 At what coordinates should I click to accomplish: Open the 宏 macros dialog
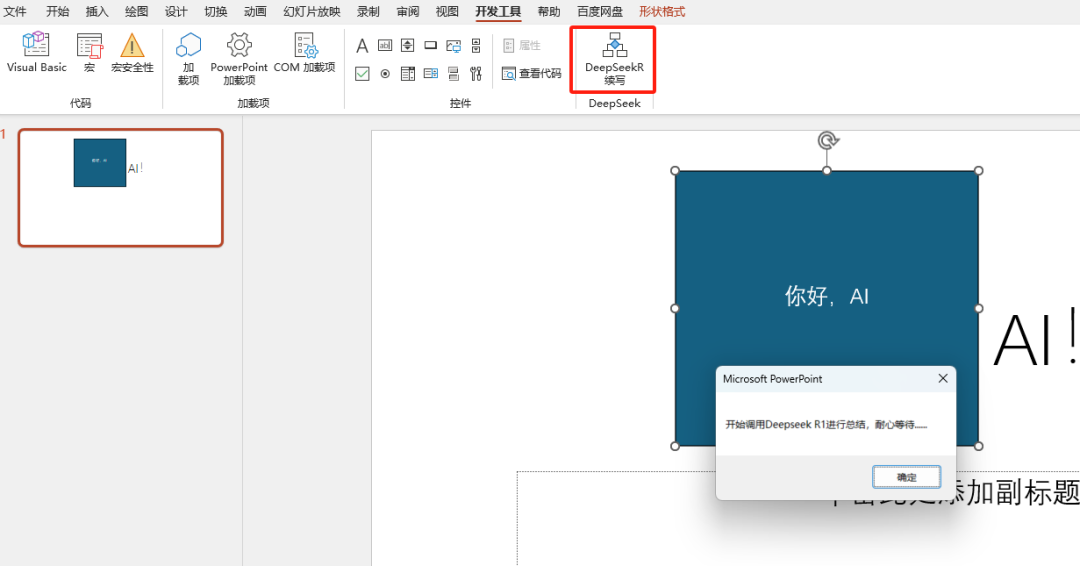point(90,53)
